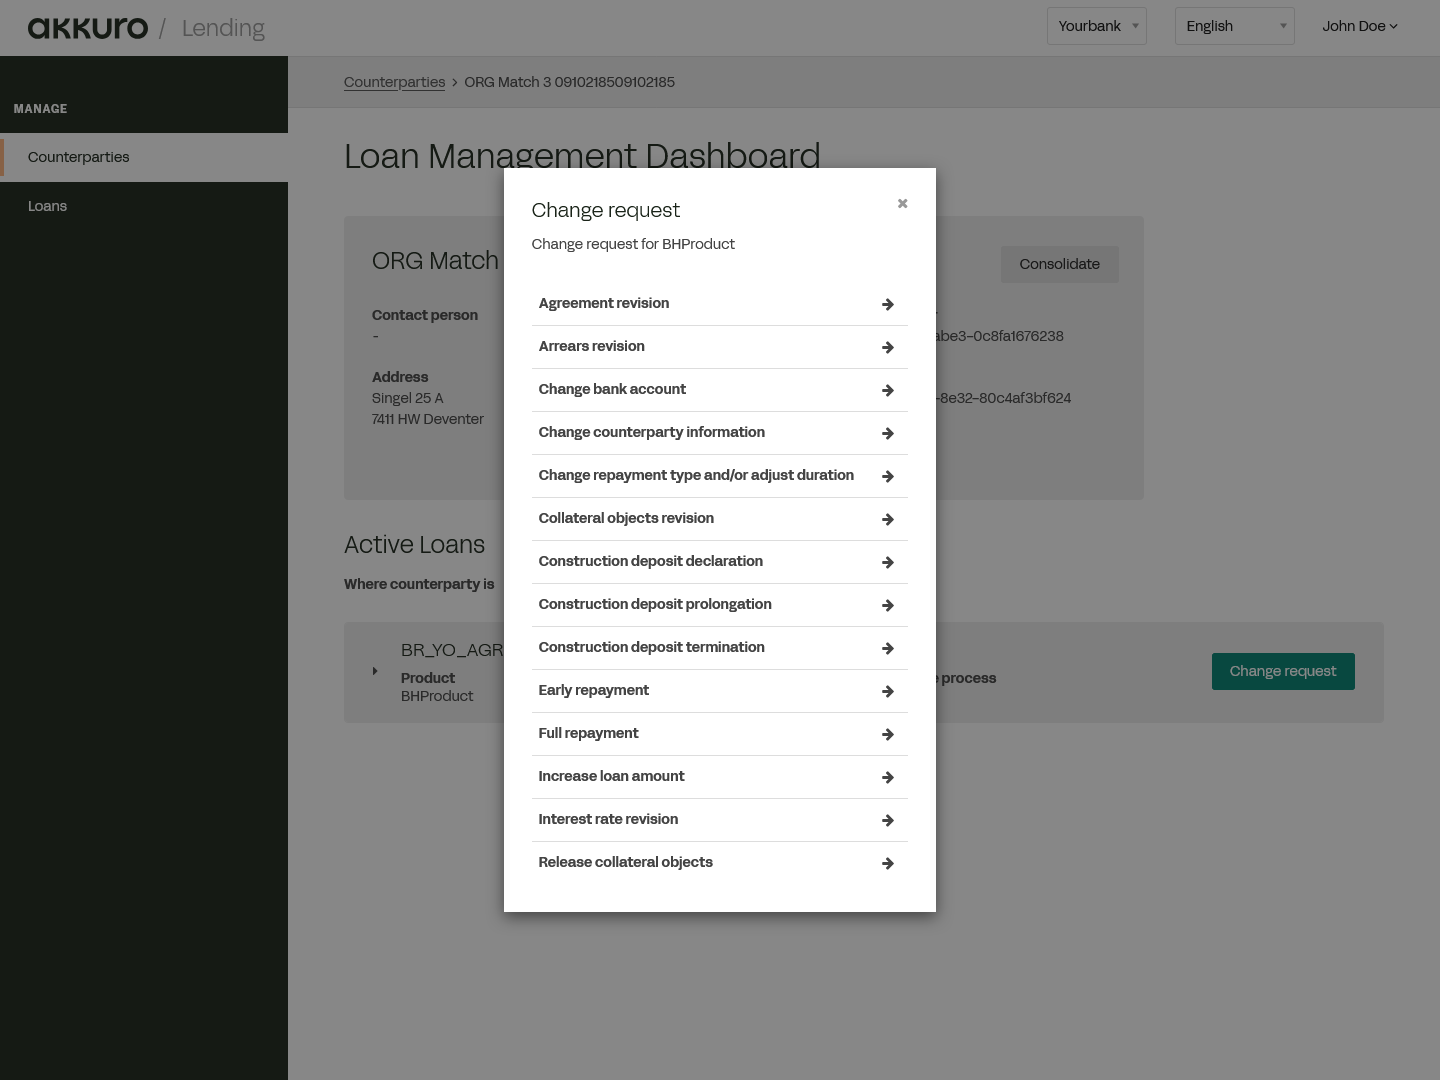Select the Change bank account arrow icon
The width and height of the screenshot is (1440, 1080).
(x=887, y=390)
